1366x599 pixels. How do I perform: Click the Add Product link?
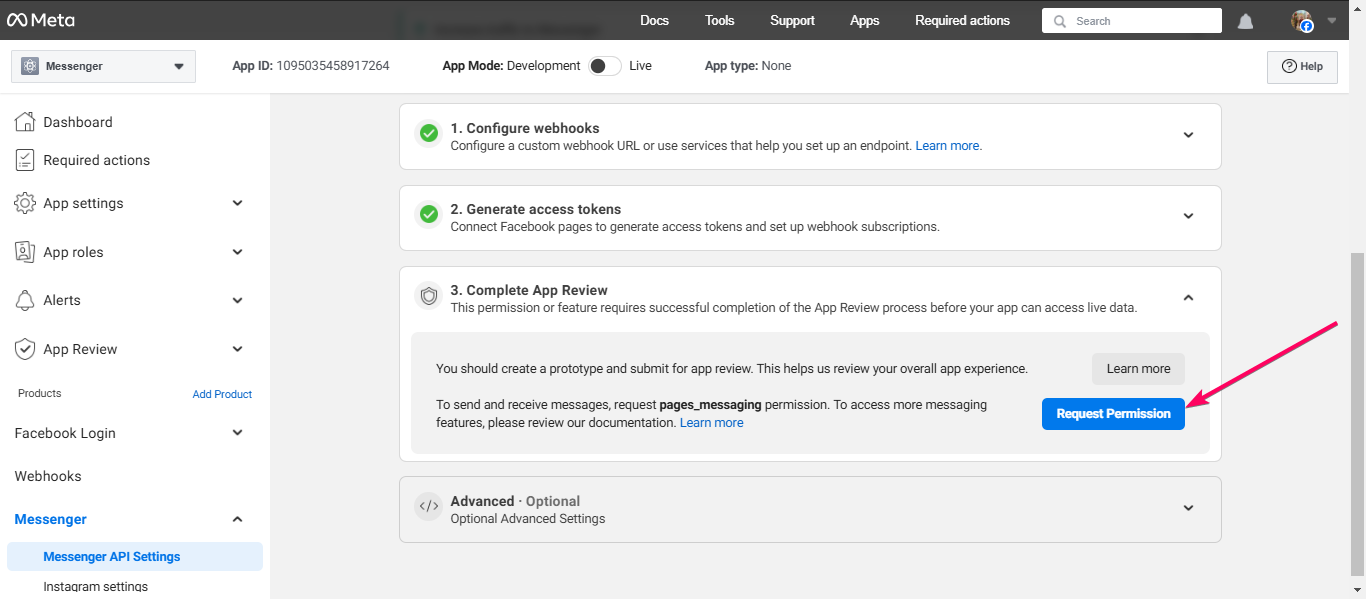[222, 394]
